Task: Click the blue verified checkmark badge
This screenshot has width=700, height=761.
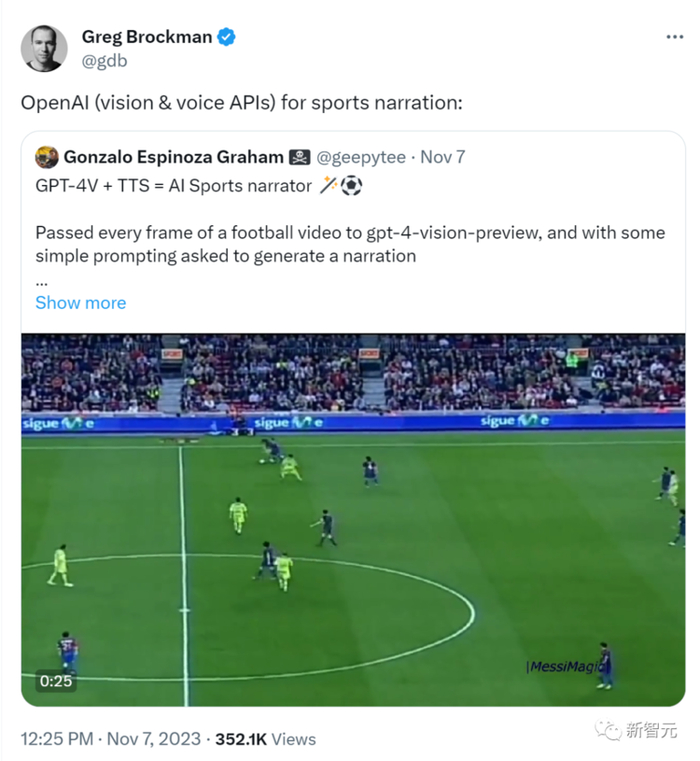Action: pos(228,37)
